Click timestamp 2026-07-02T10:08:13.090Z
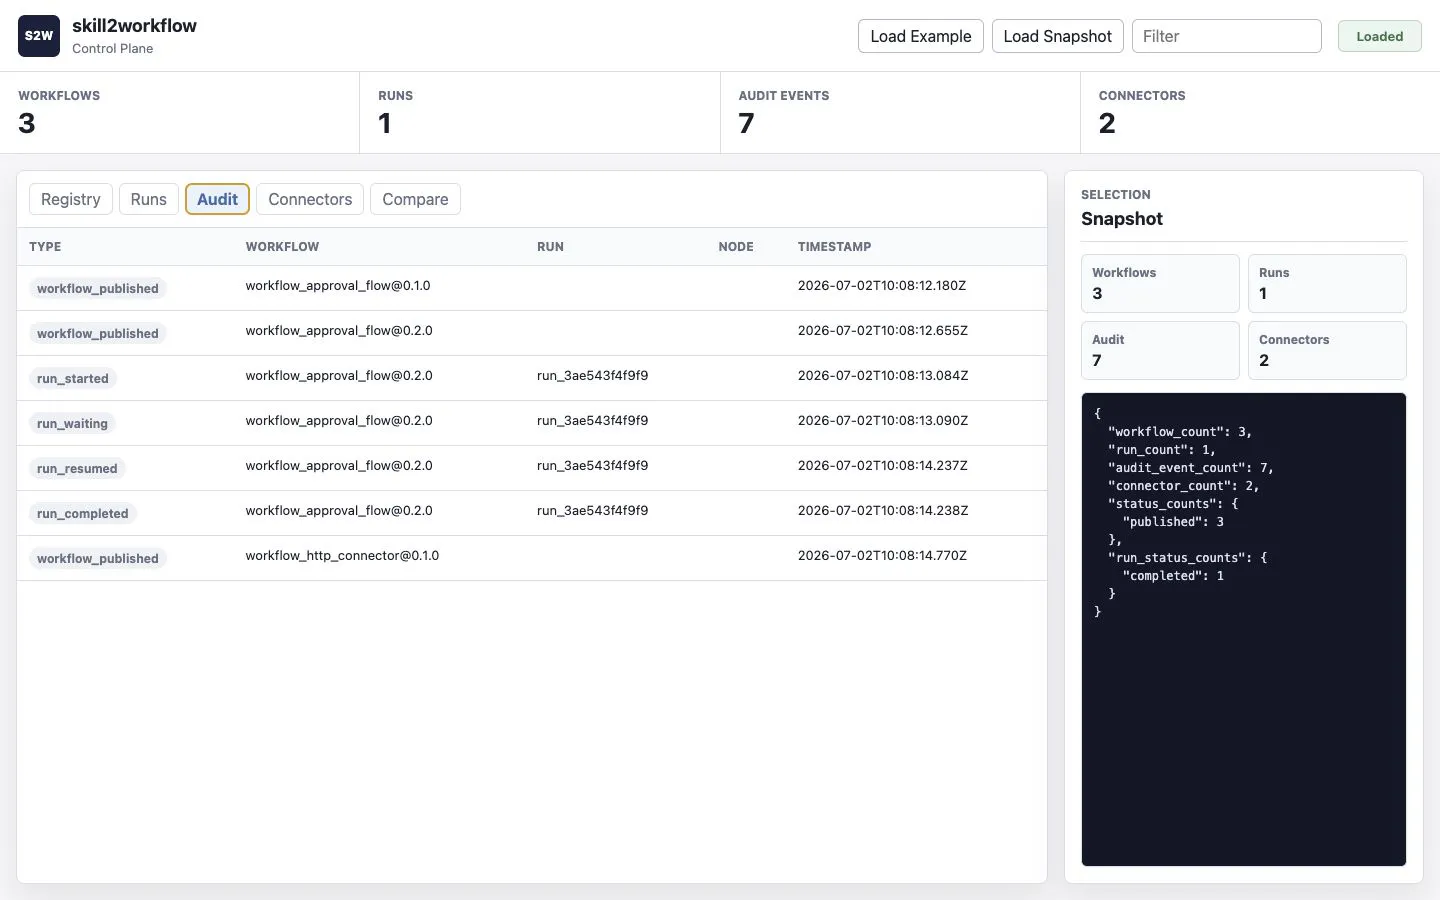The width and height of the screenshot is (1440, 900). [x=883, y=421]
